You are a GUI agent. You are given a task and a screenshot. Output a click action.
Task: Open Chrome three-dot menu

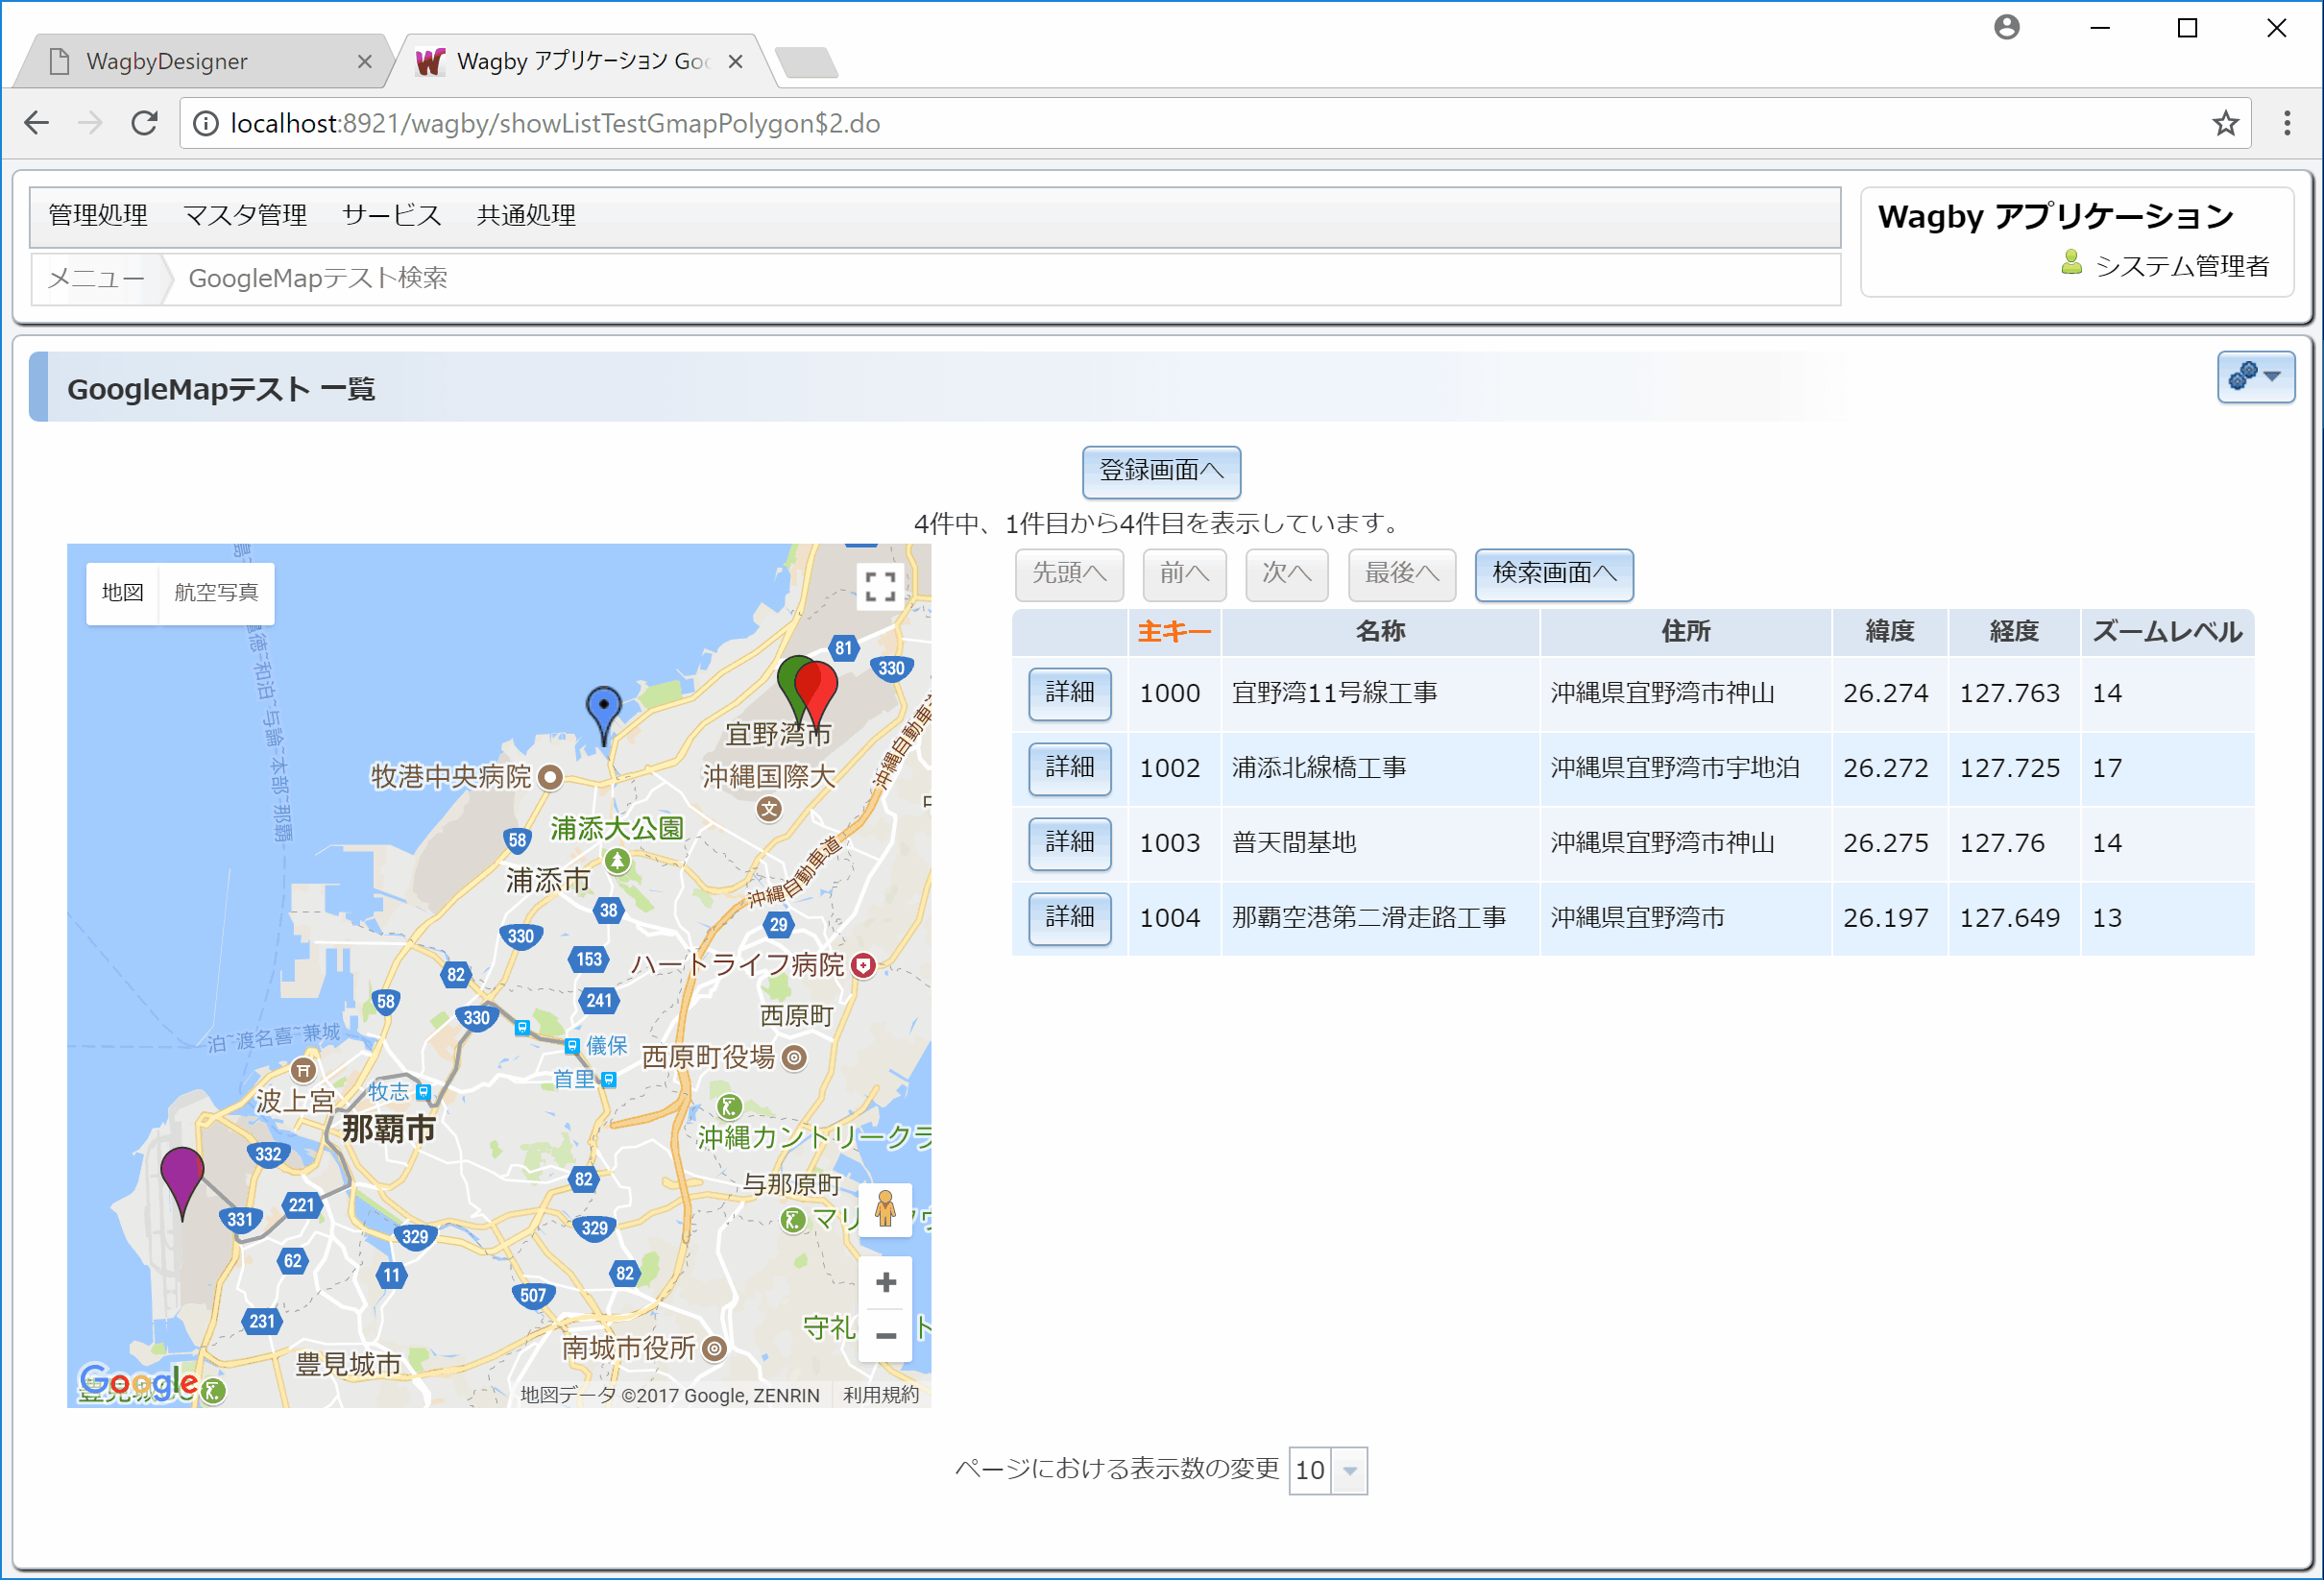[x=2286, y=123]
